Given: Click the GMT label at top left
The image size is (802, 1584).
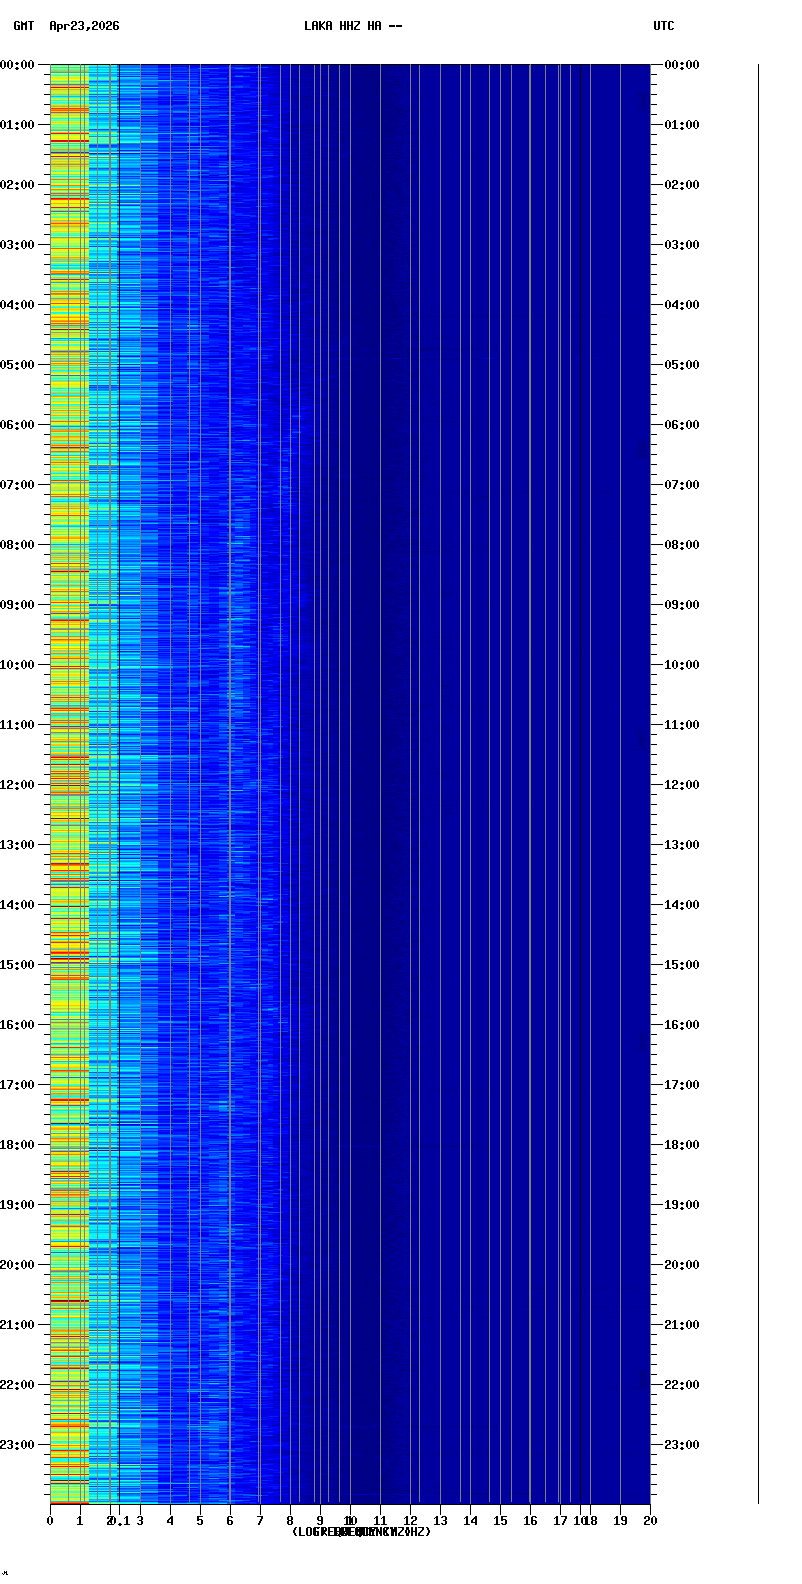Looking at the screenshot, I should pos(23,26).
